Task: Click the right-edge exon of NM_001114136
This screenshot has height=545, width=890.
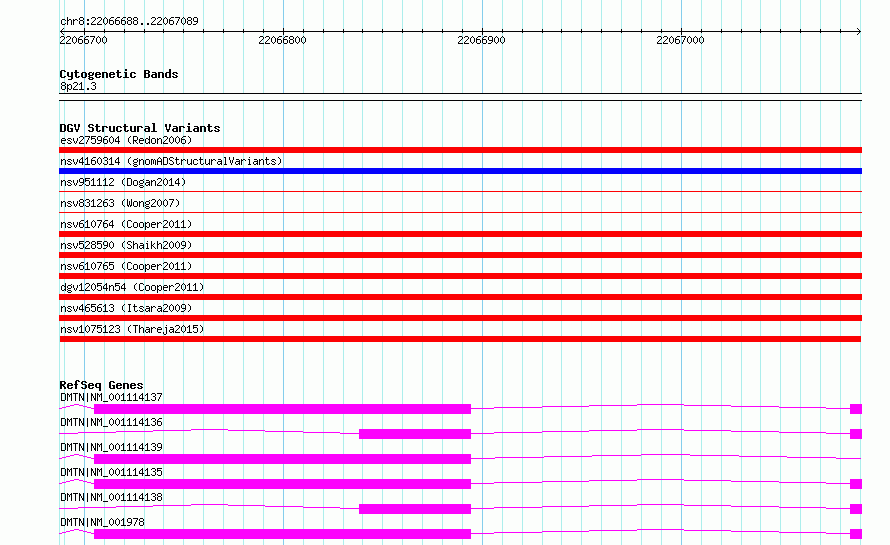Action: click(x=856, y=434)
